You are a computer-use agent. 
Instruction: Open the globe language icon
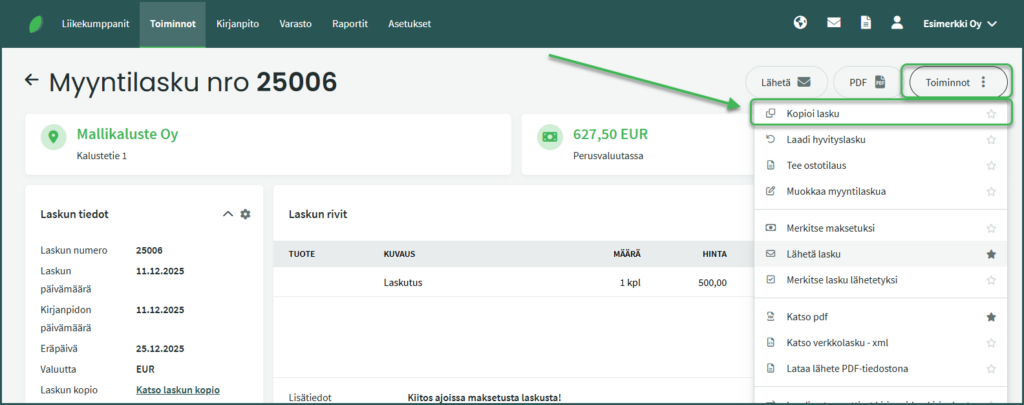click(x=800, y=23)
